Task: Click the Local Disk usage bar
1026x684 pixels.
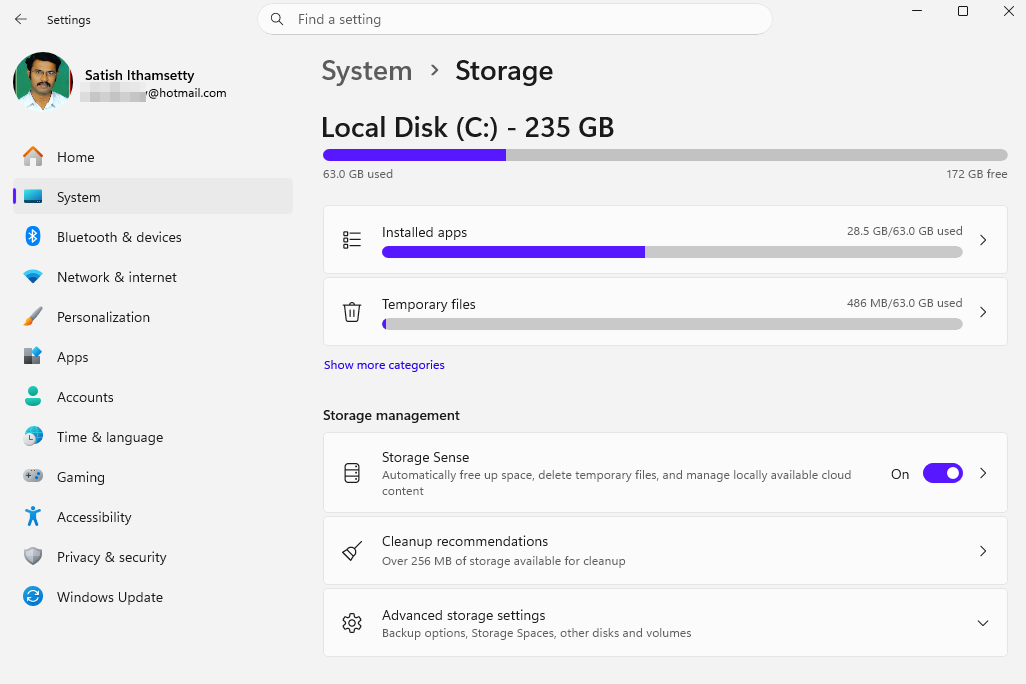Action: (665, 154)
